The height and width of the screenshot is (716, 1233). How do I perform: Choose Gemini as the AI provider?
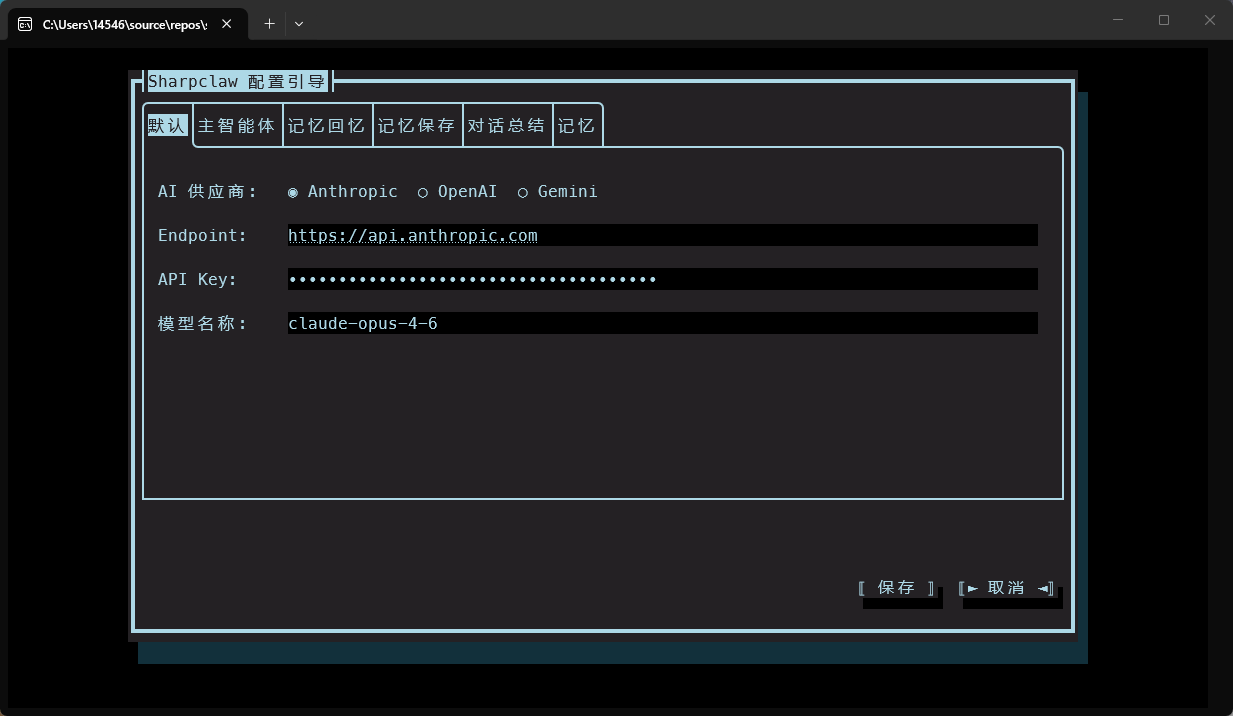(522, 191)
